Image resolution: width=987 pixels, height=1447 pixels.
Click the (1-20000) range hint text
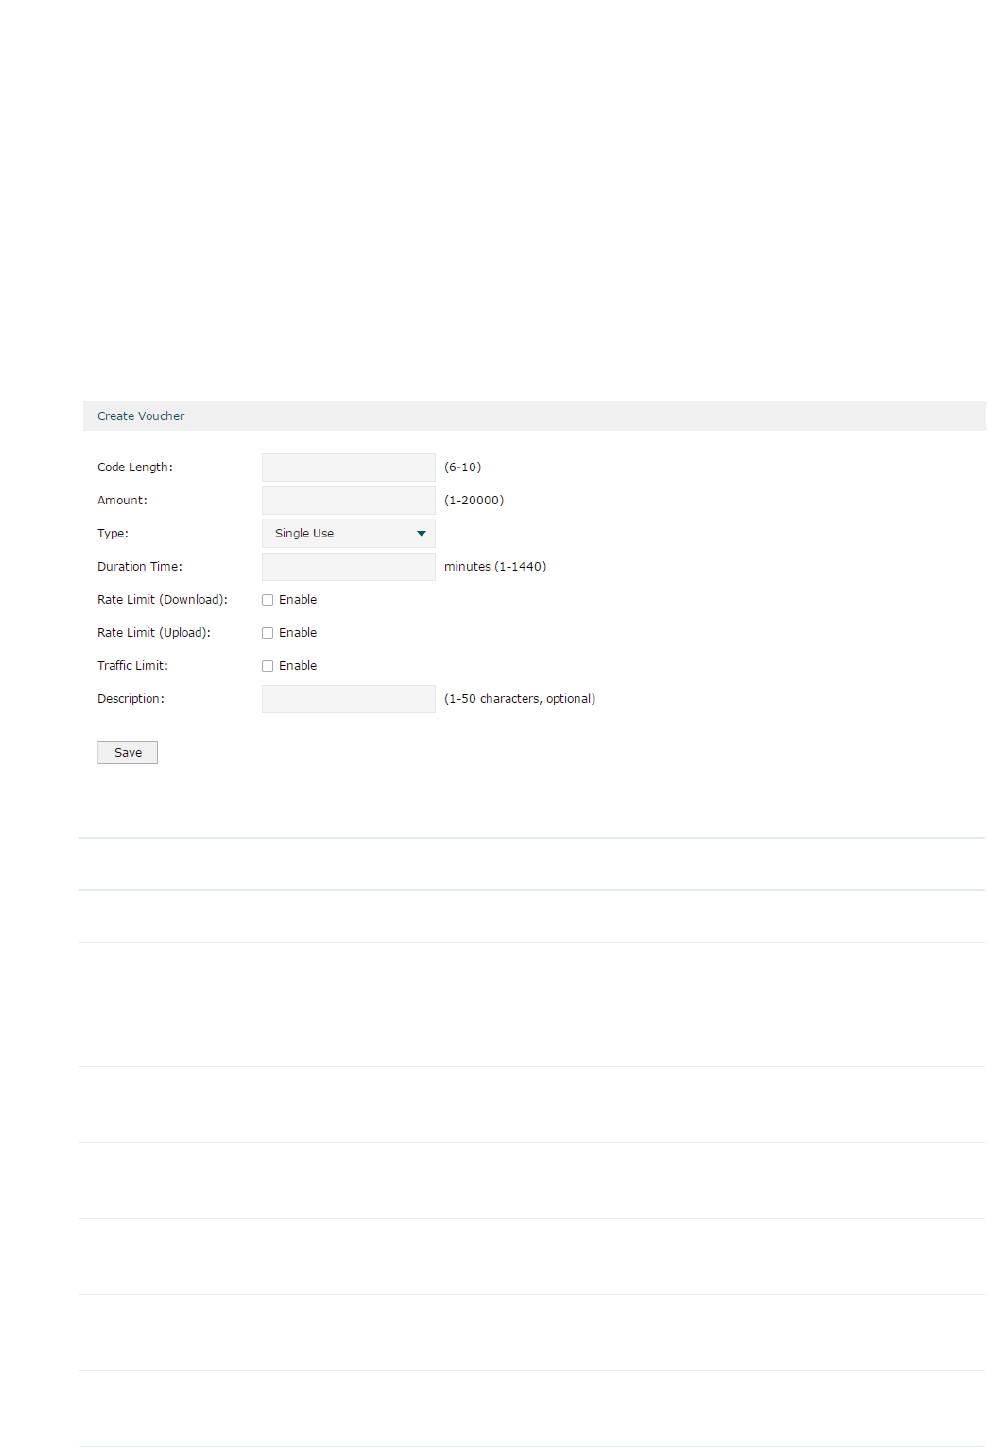474,500
